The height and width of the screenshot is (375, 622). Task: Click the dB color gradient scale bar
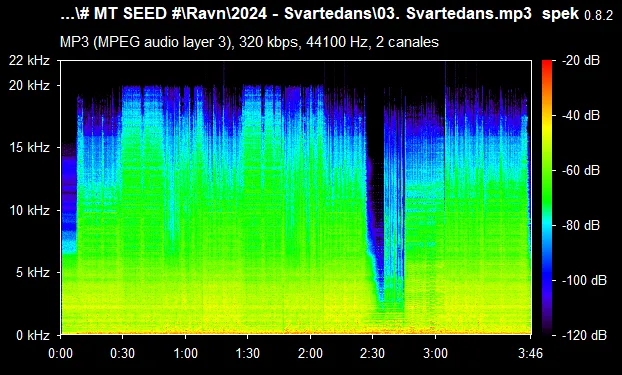click(x=547, y=198)
